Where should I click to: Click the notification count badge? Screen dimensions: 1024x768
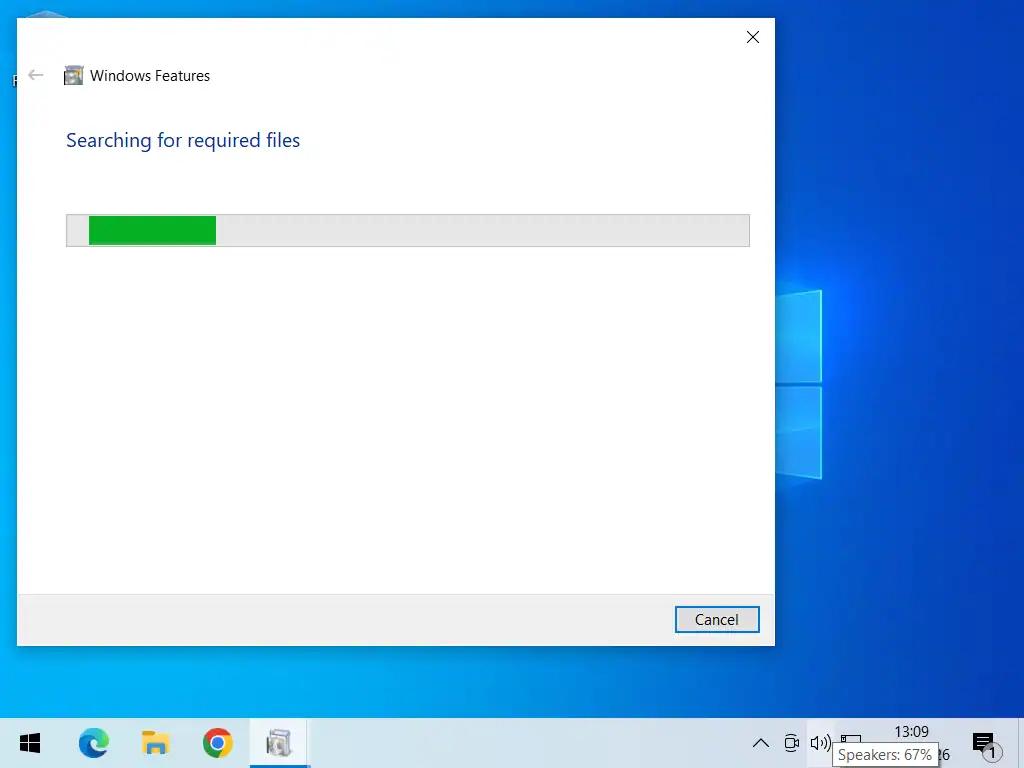[x=994, y=750]
